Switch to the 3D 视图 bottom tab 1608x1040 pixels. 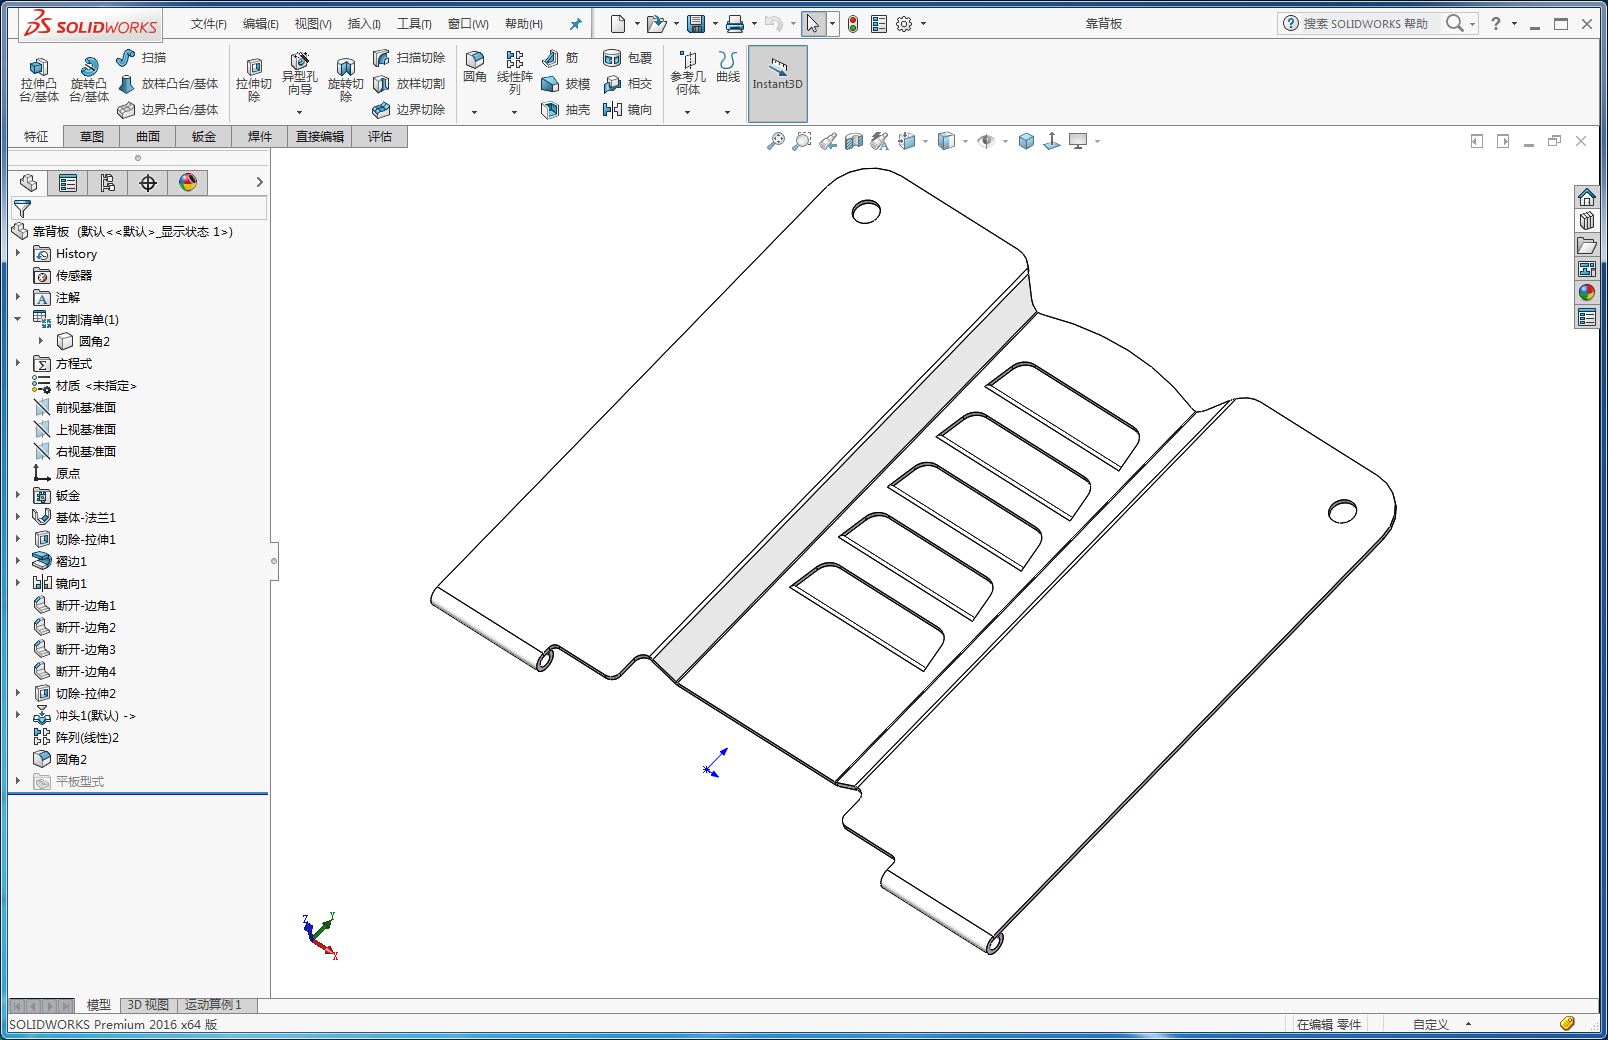click(148, 1005)
